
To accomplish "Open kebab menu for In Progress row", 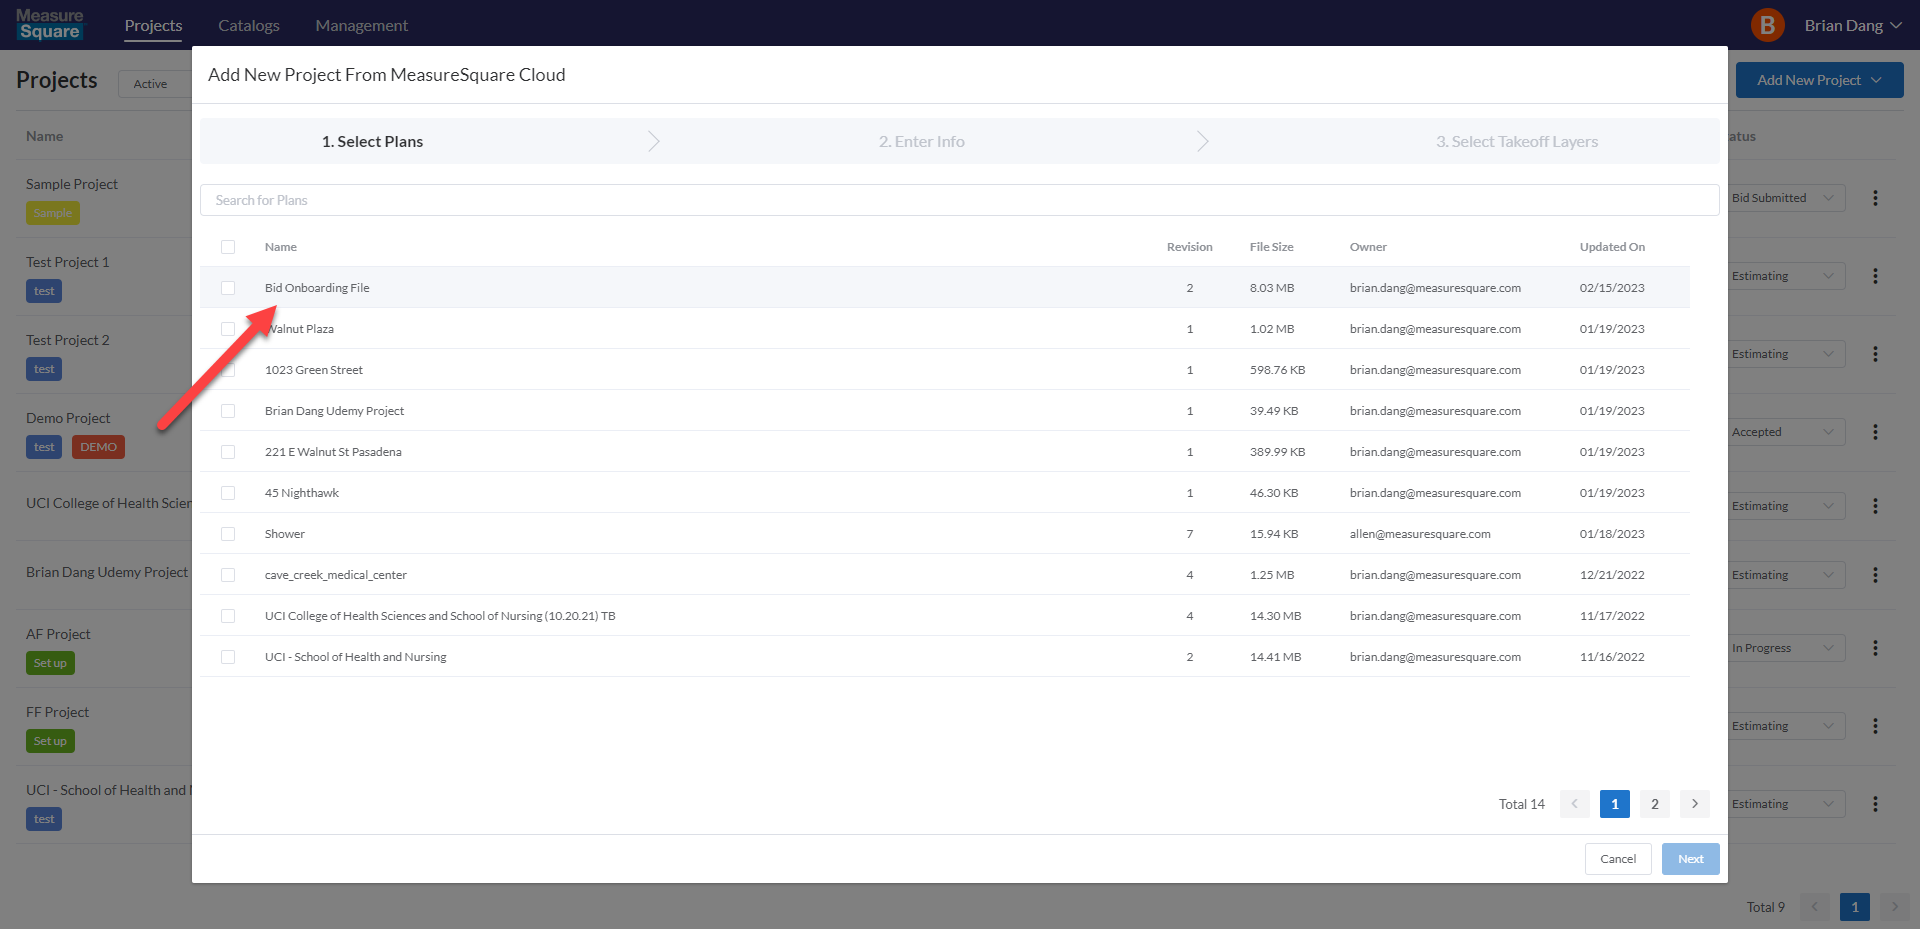I will coord(1875,648).
